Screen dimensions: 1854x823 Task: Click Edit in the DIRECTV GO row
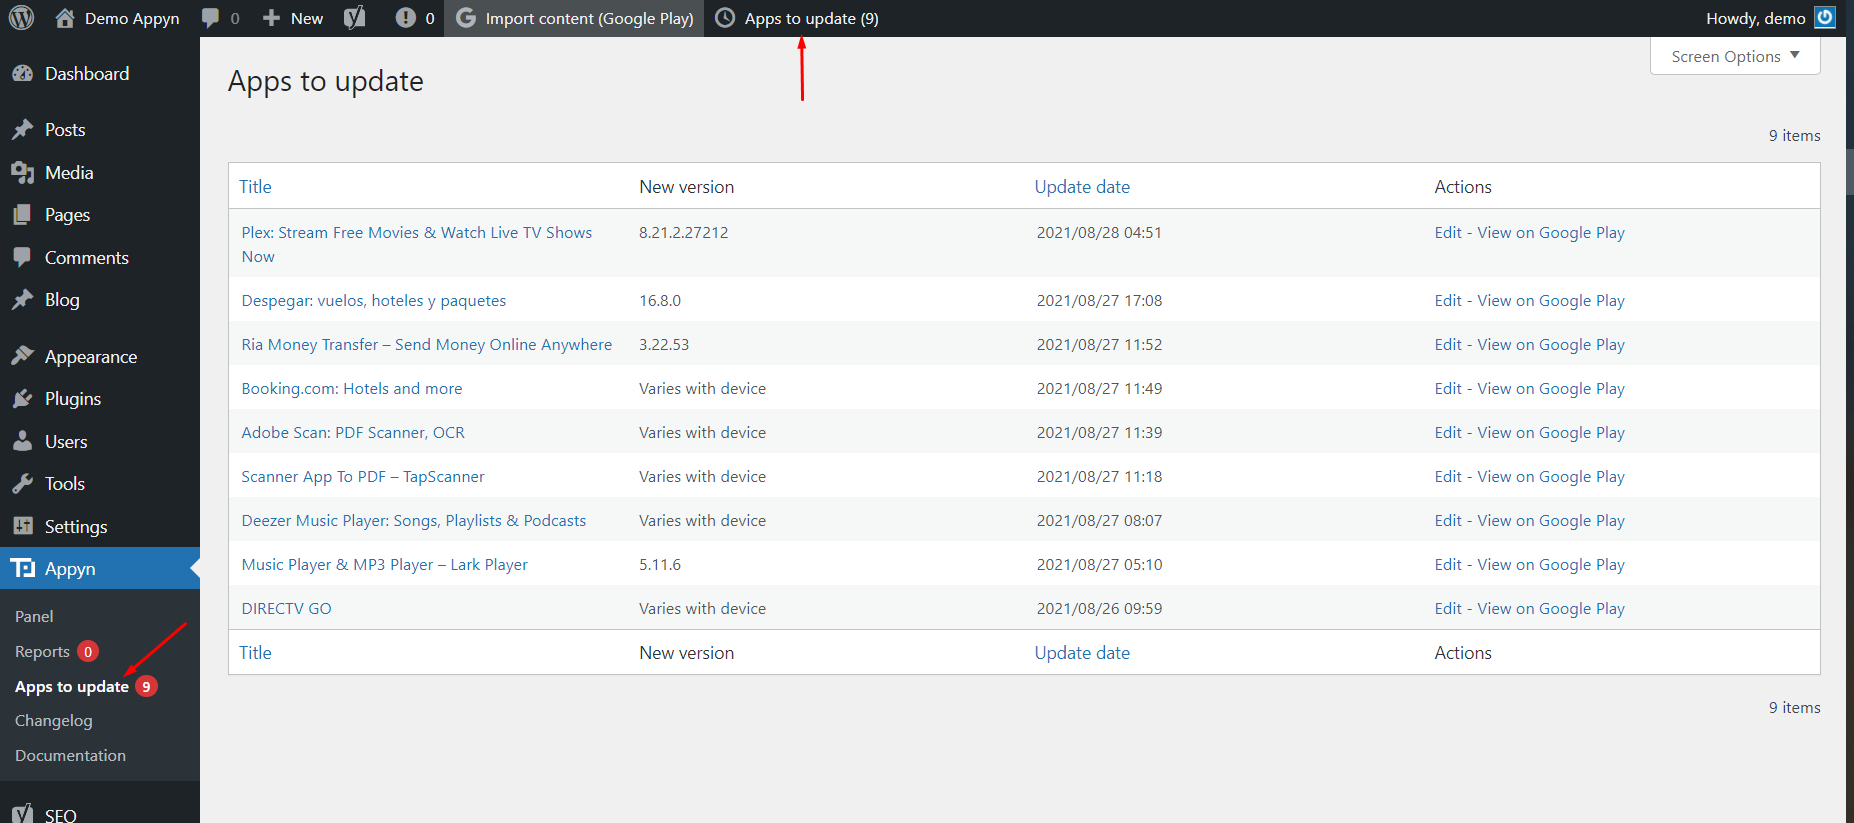[1448, 609]
